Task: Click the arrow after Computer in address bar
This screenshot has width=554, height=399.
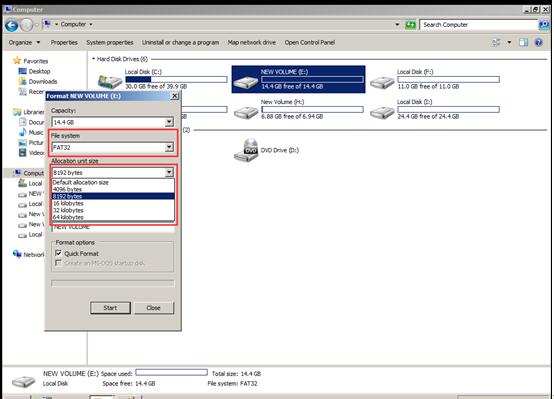Action: point(91,24)
